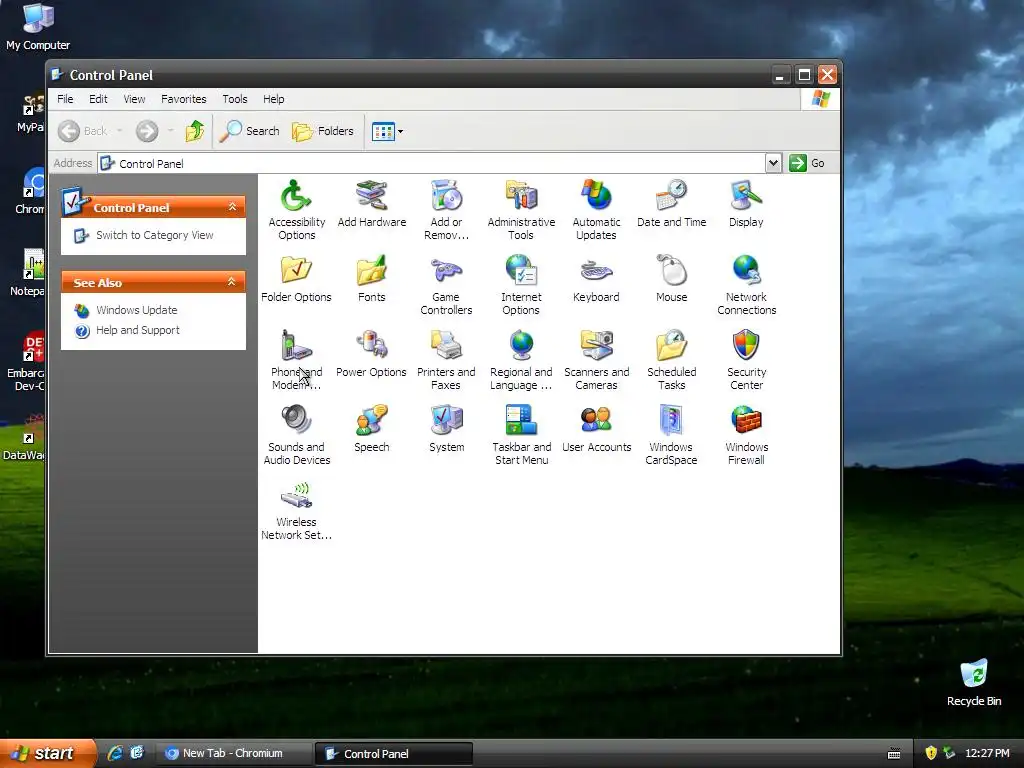1024x768 pixels.
Task: Open Automatic Updates icon
Action: pos(596,210)
